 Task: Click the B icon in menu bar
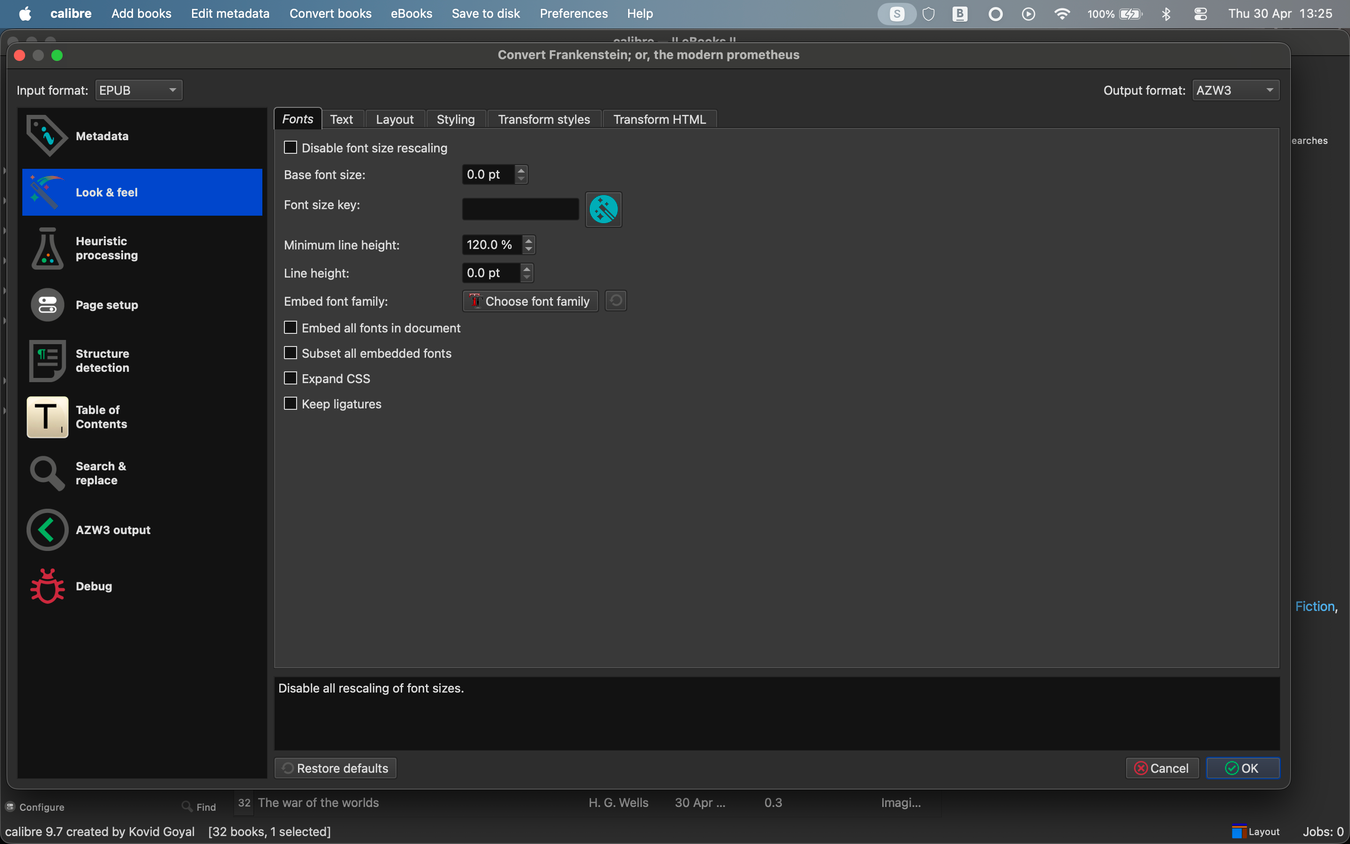[x=960, y=13]
